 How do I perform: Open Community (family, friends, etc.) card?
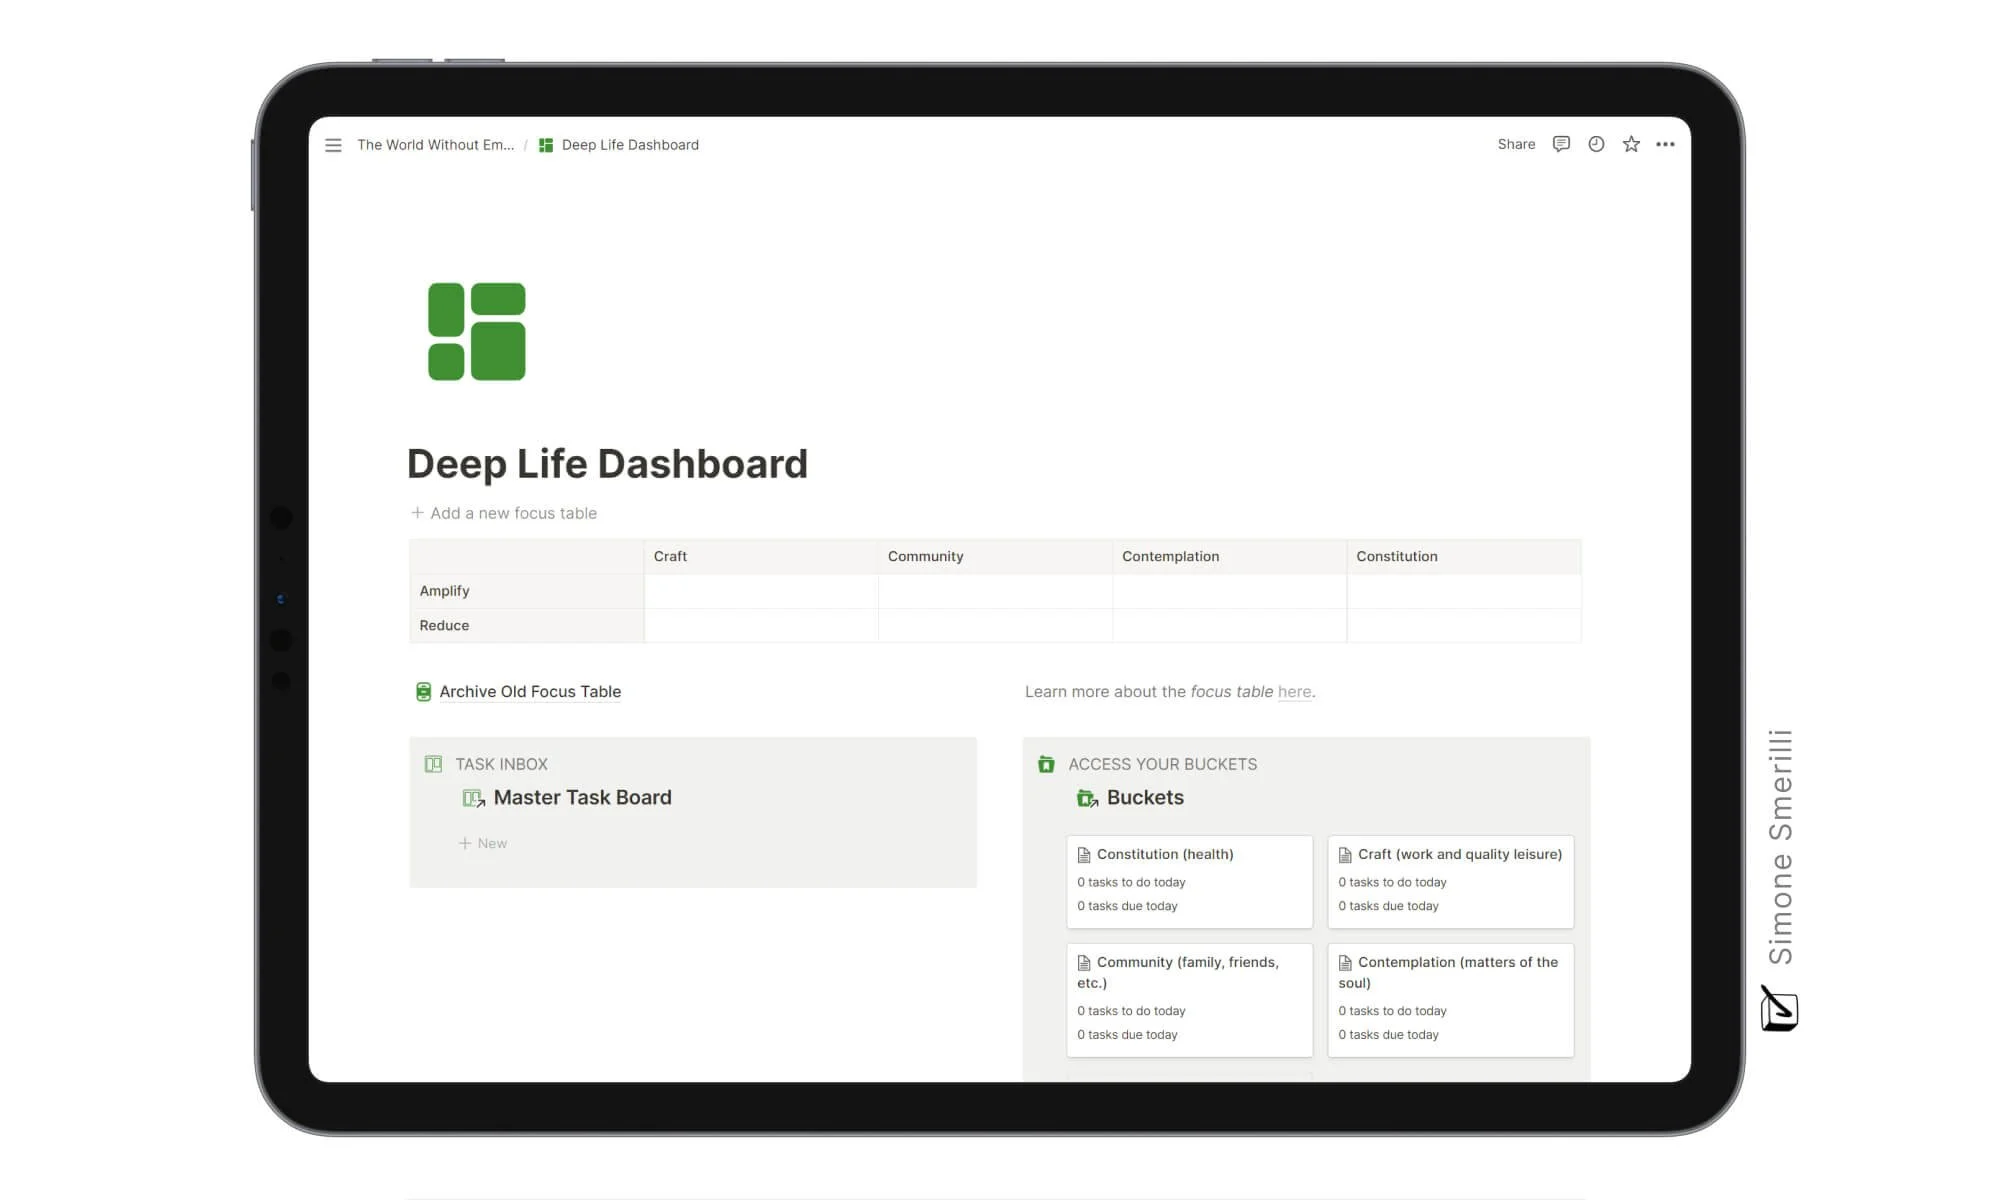coord(1189,1000)
